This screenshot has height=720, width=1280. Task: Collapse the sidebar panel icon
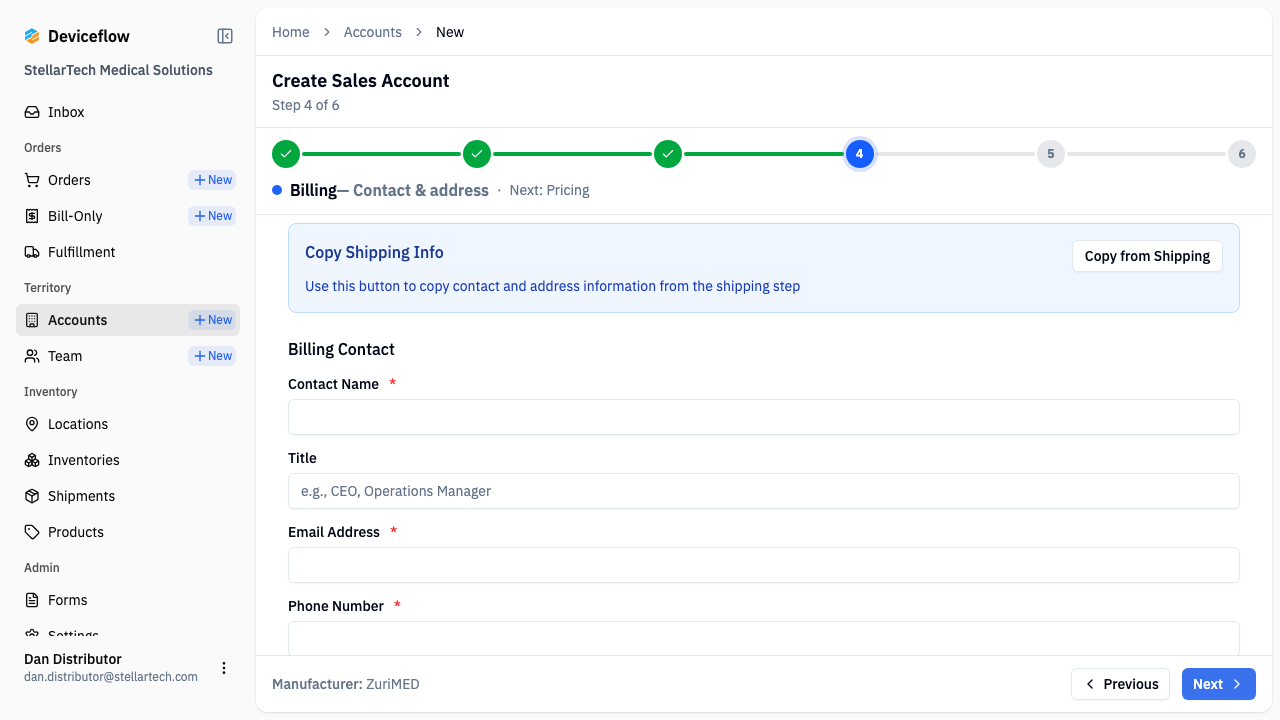(225, 36)
